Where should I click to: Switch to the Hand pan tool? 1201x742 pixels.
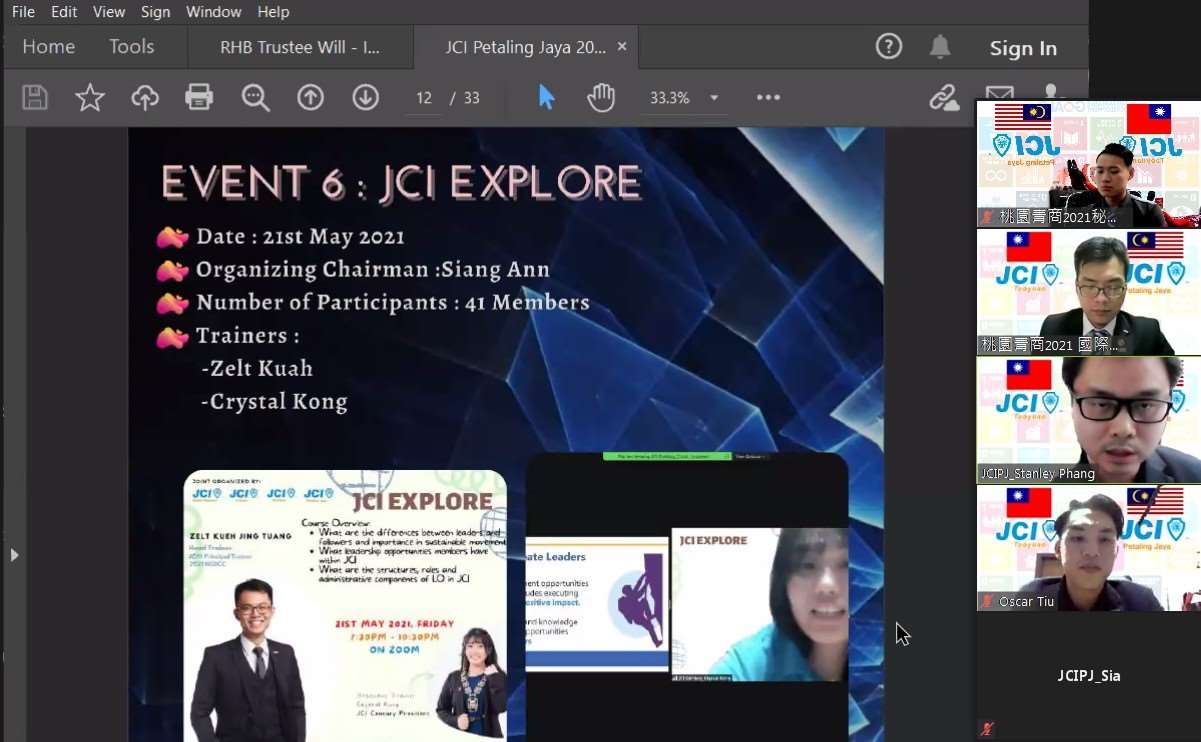tap(601, 97)
